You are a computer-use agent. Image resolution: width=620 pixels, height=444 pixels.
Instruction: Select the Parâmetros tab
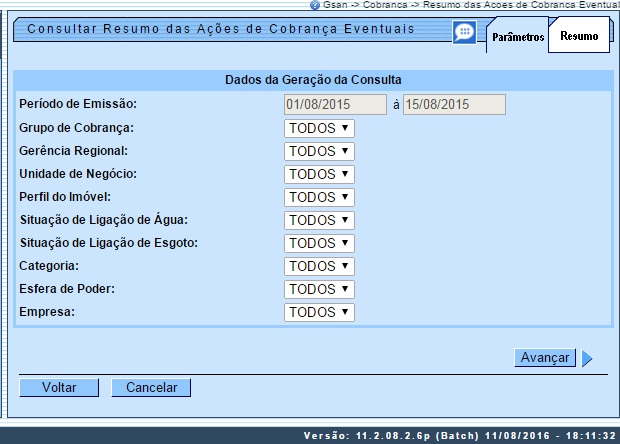(x=518, y=37)
